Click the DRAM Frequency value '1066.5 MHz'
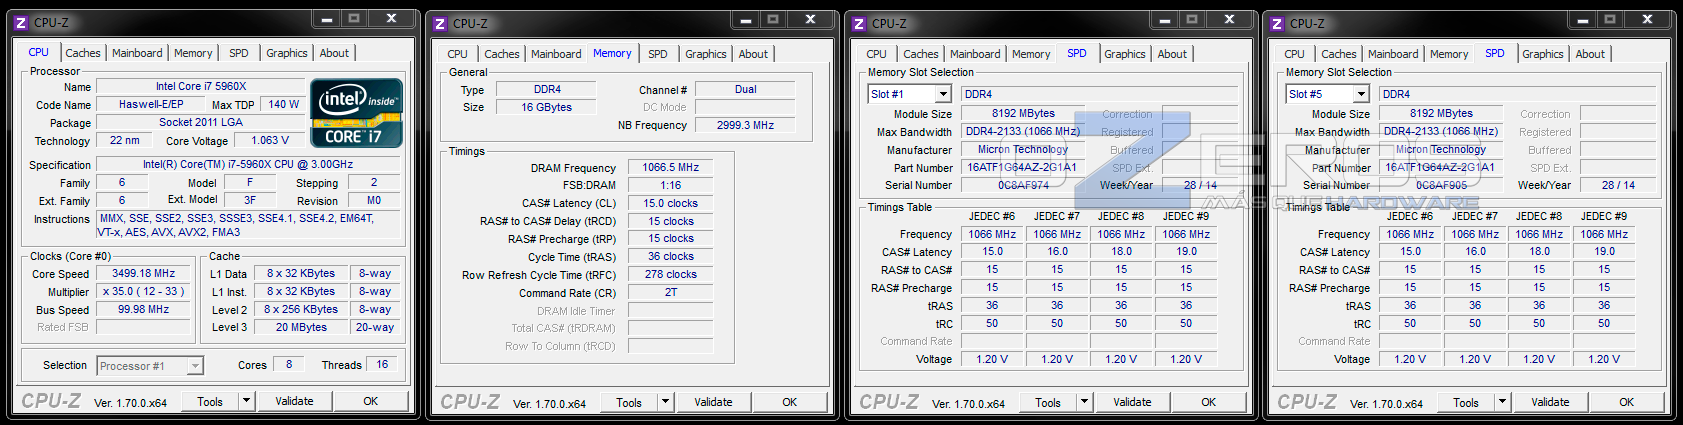This screenshot has height=425, width=1683. 671,167
